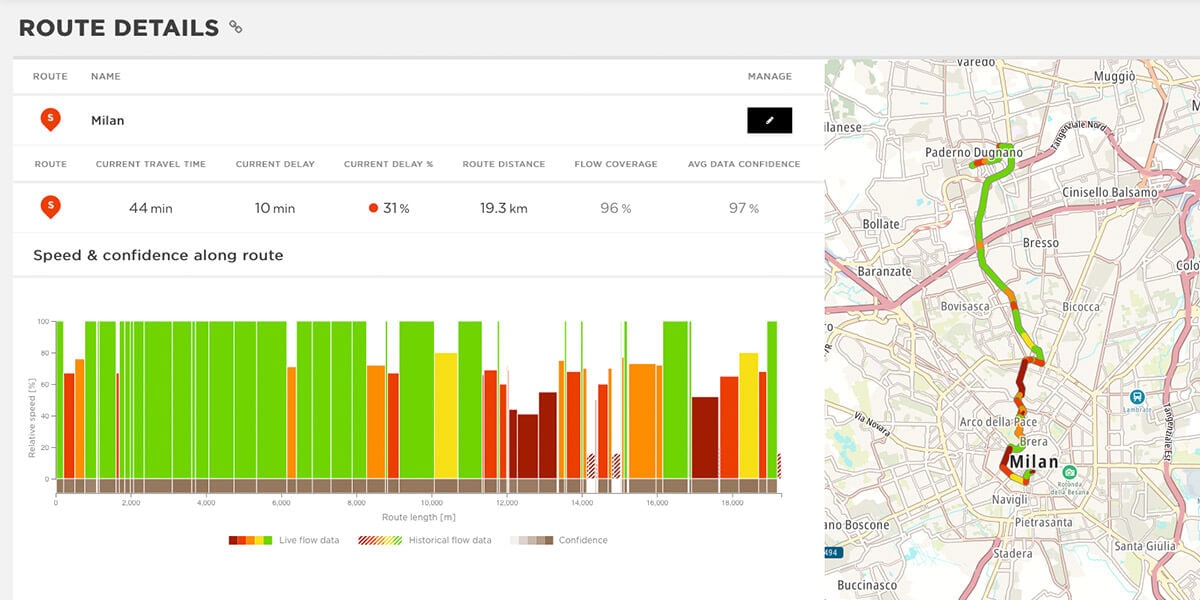The height and width of the screenshot is (600, 1200).
Task: Click the ROUTE DISTANCE column header
Action: (503, 164)
